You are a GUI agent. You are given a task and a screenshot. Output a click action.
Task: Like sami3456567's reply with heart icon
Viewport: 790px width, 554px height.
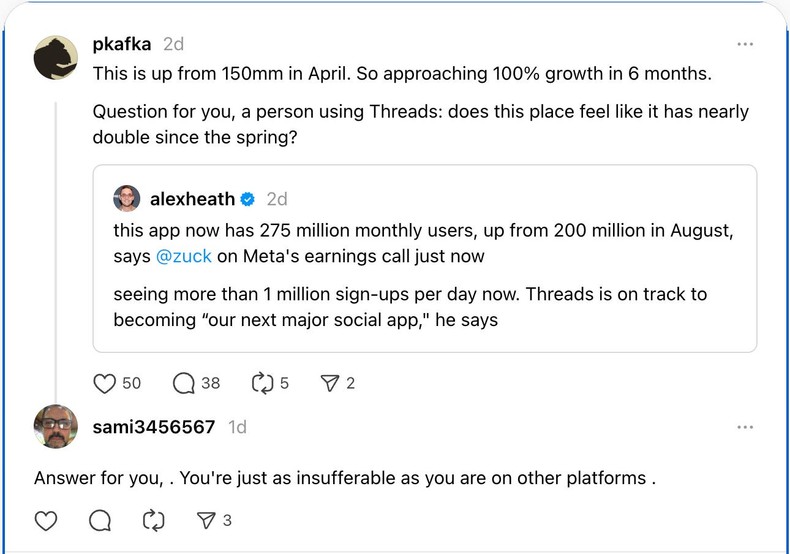coord(46,520)
